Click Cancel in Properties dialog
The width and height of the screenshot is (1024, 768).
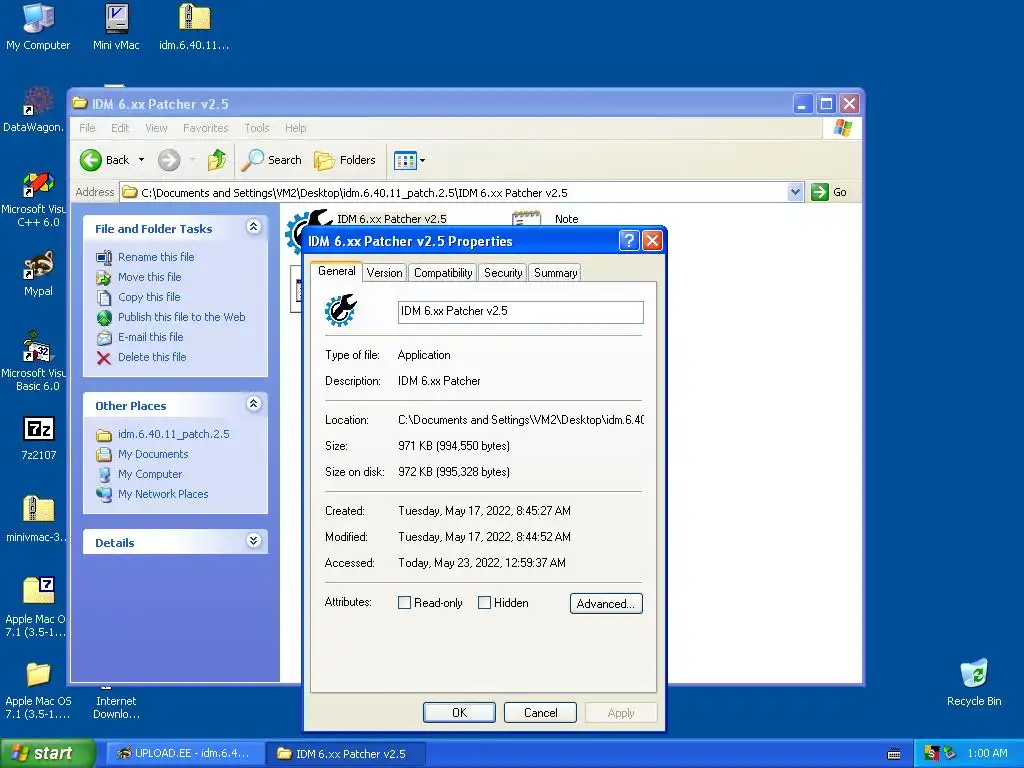[540, 712]
